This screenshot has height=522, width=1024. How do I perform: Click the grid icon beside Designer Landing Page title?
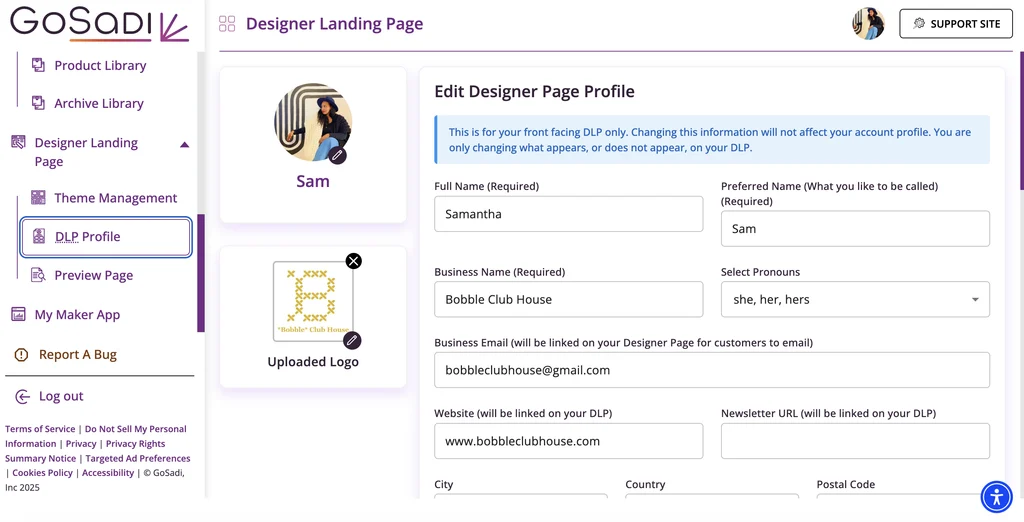(x=227, y=24)
